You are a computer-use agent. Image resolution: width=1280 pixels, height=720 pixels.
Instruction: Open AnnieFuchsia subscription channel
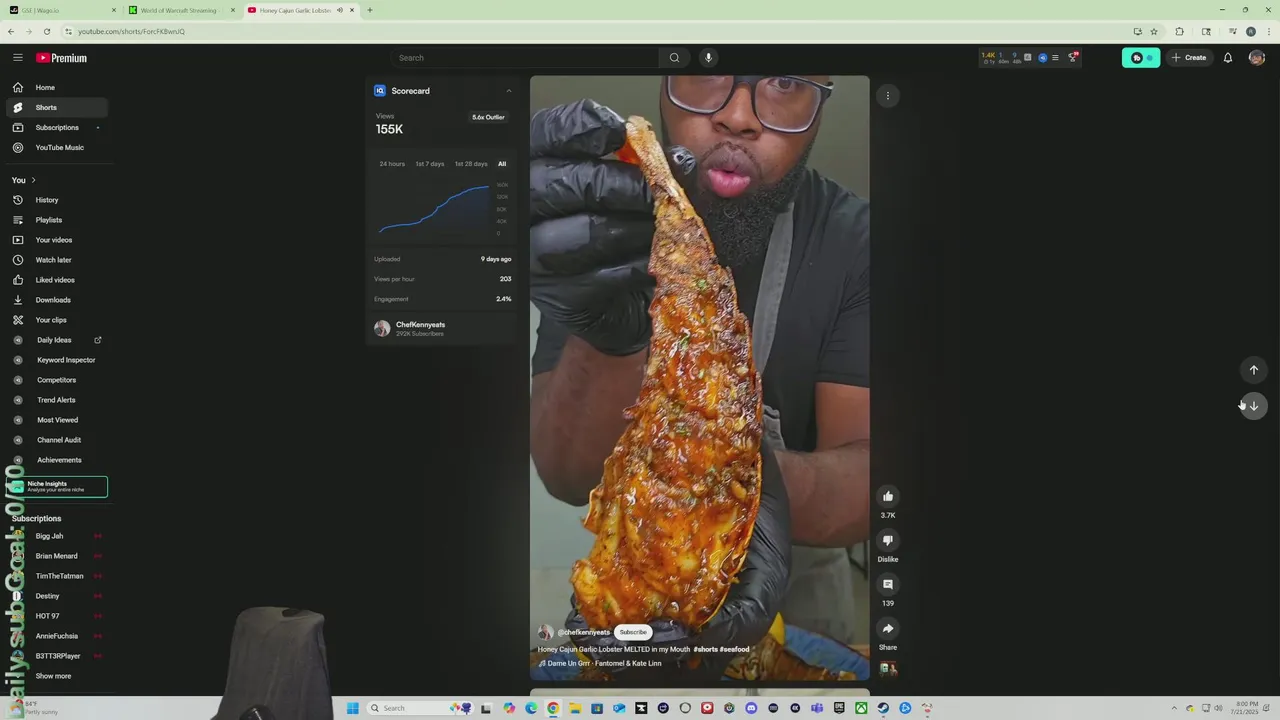[56, 636]
